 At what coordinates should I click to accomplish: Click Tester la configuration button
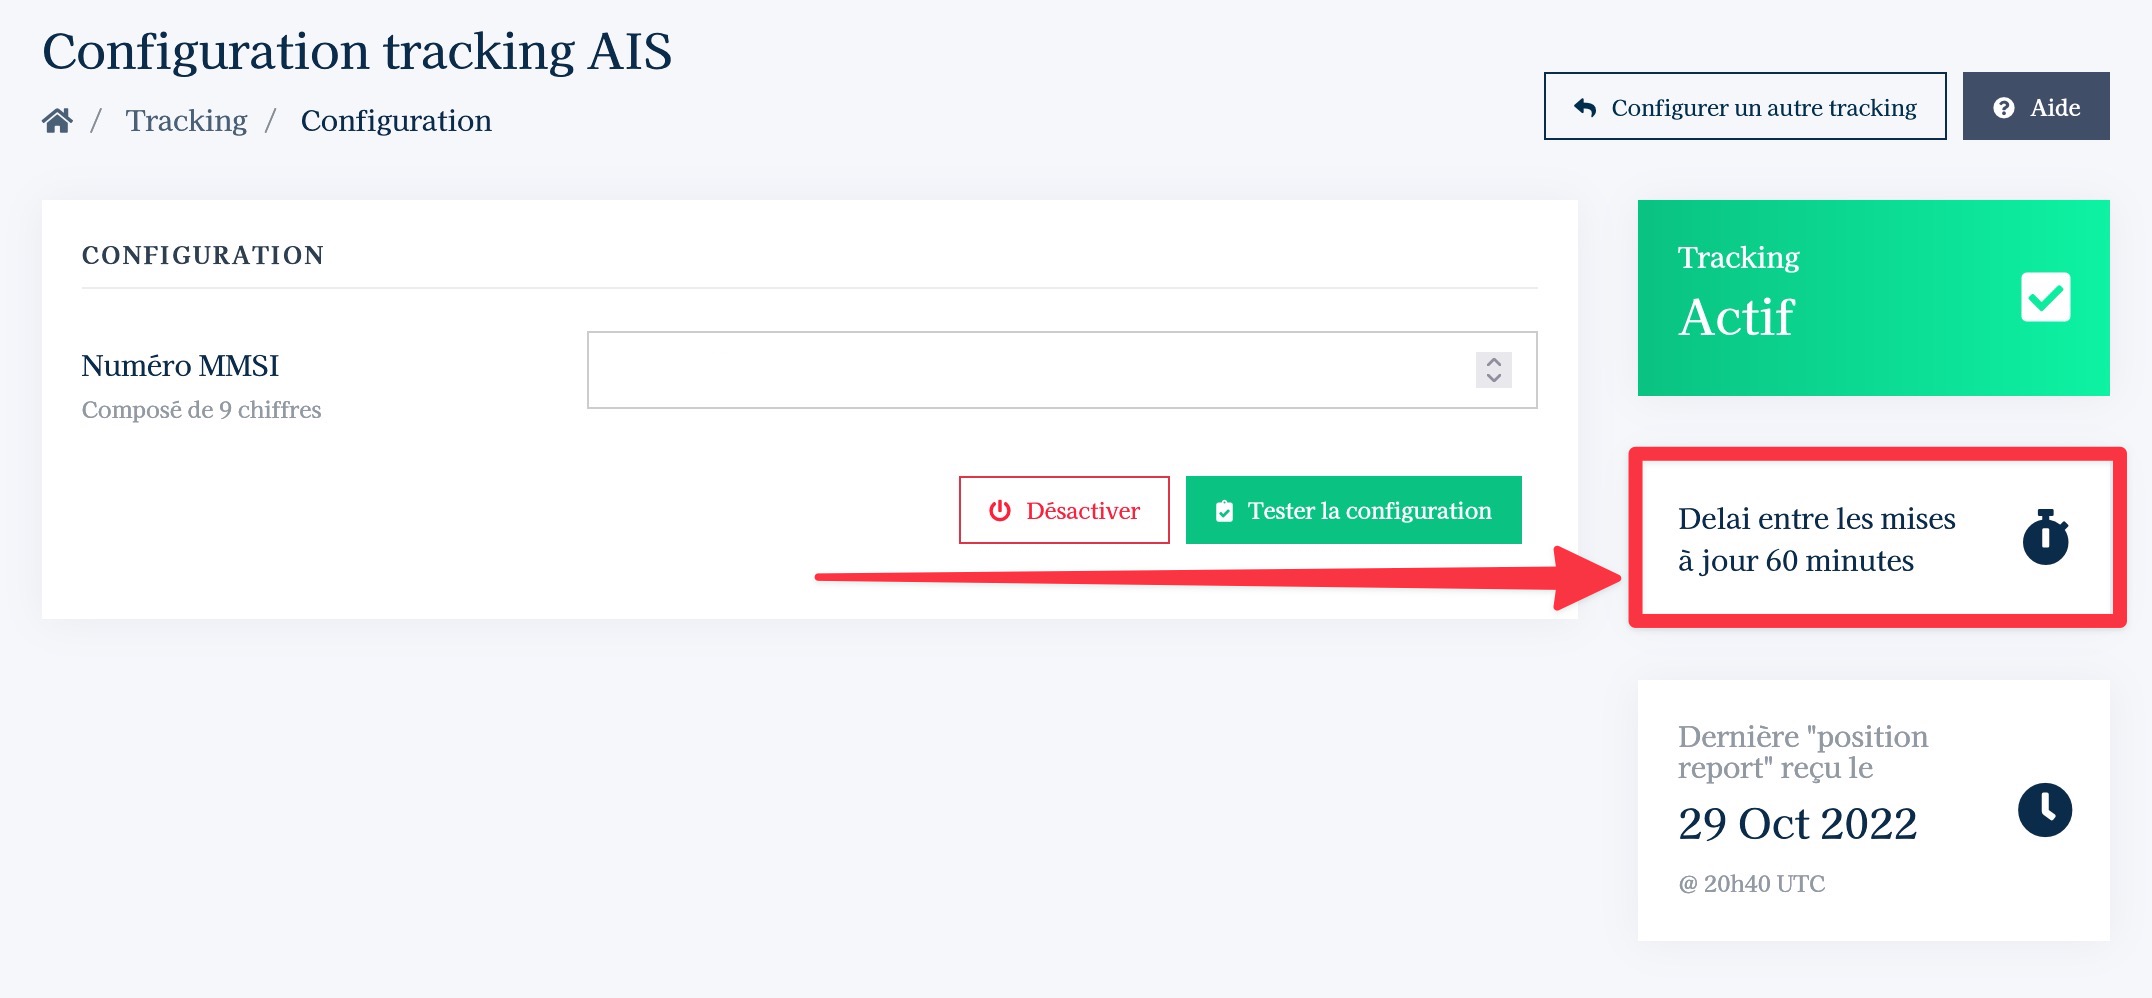click(x=1354, y=510)
